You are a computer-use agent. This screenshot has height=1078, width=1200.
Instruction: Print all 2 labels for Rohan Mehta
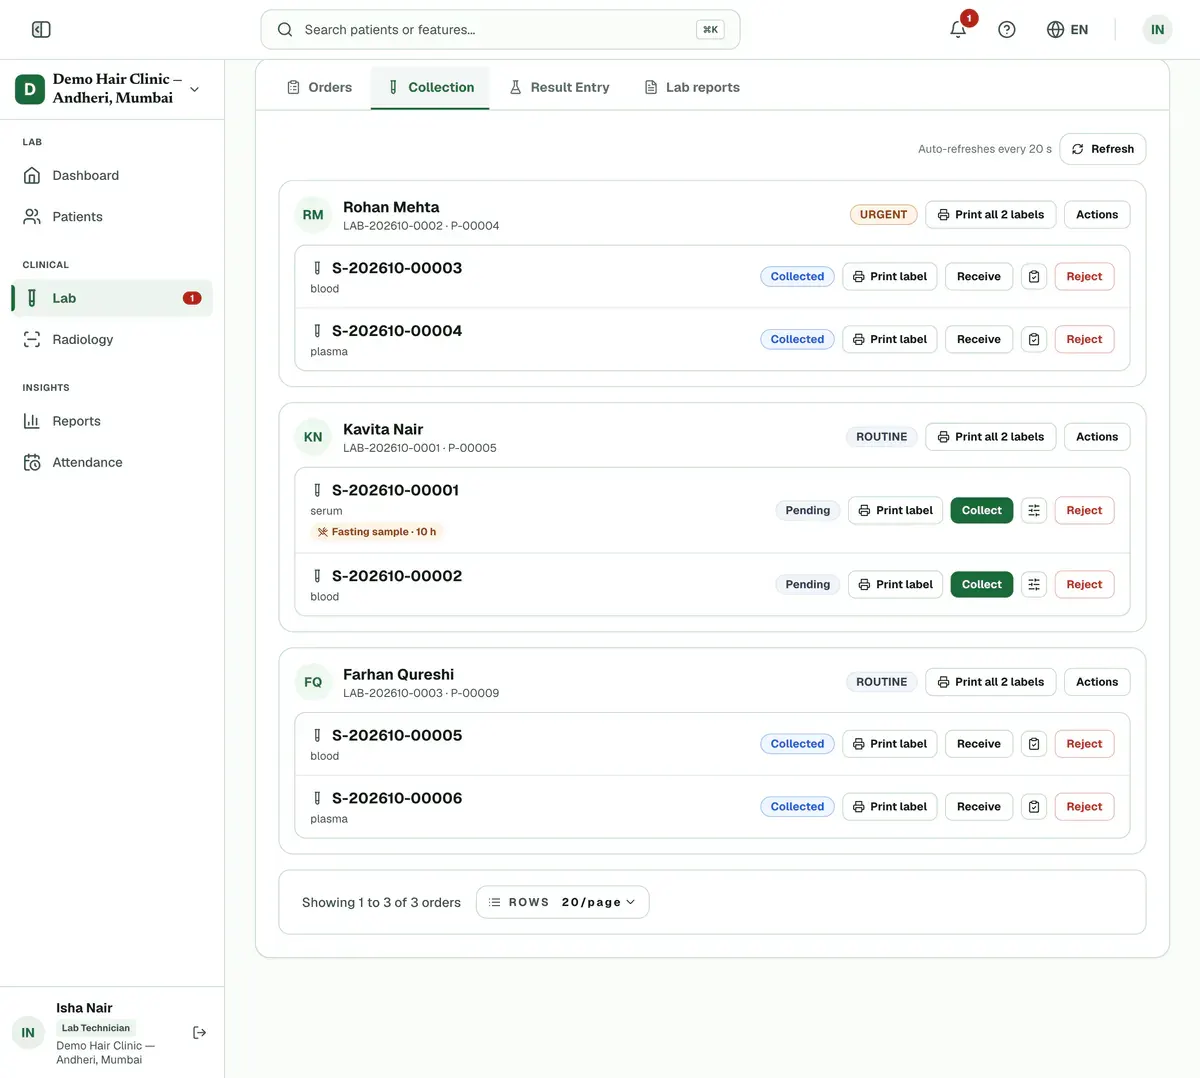tap(990, 215)
